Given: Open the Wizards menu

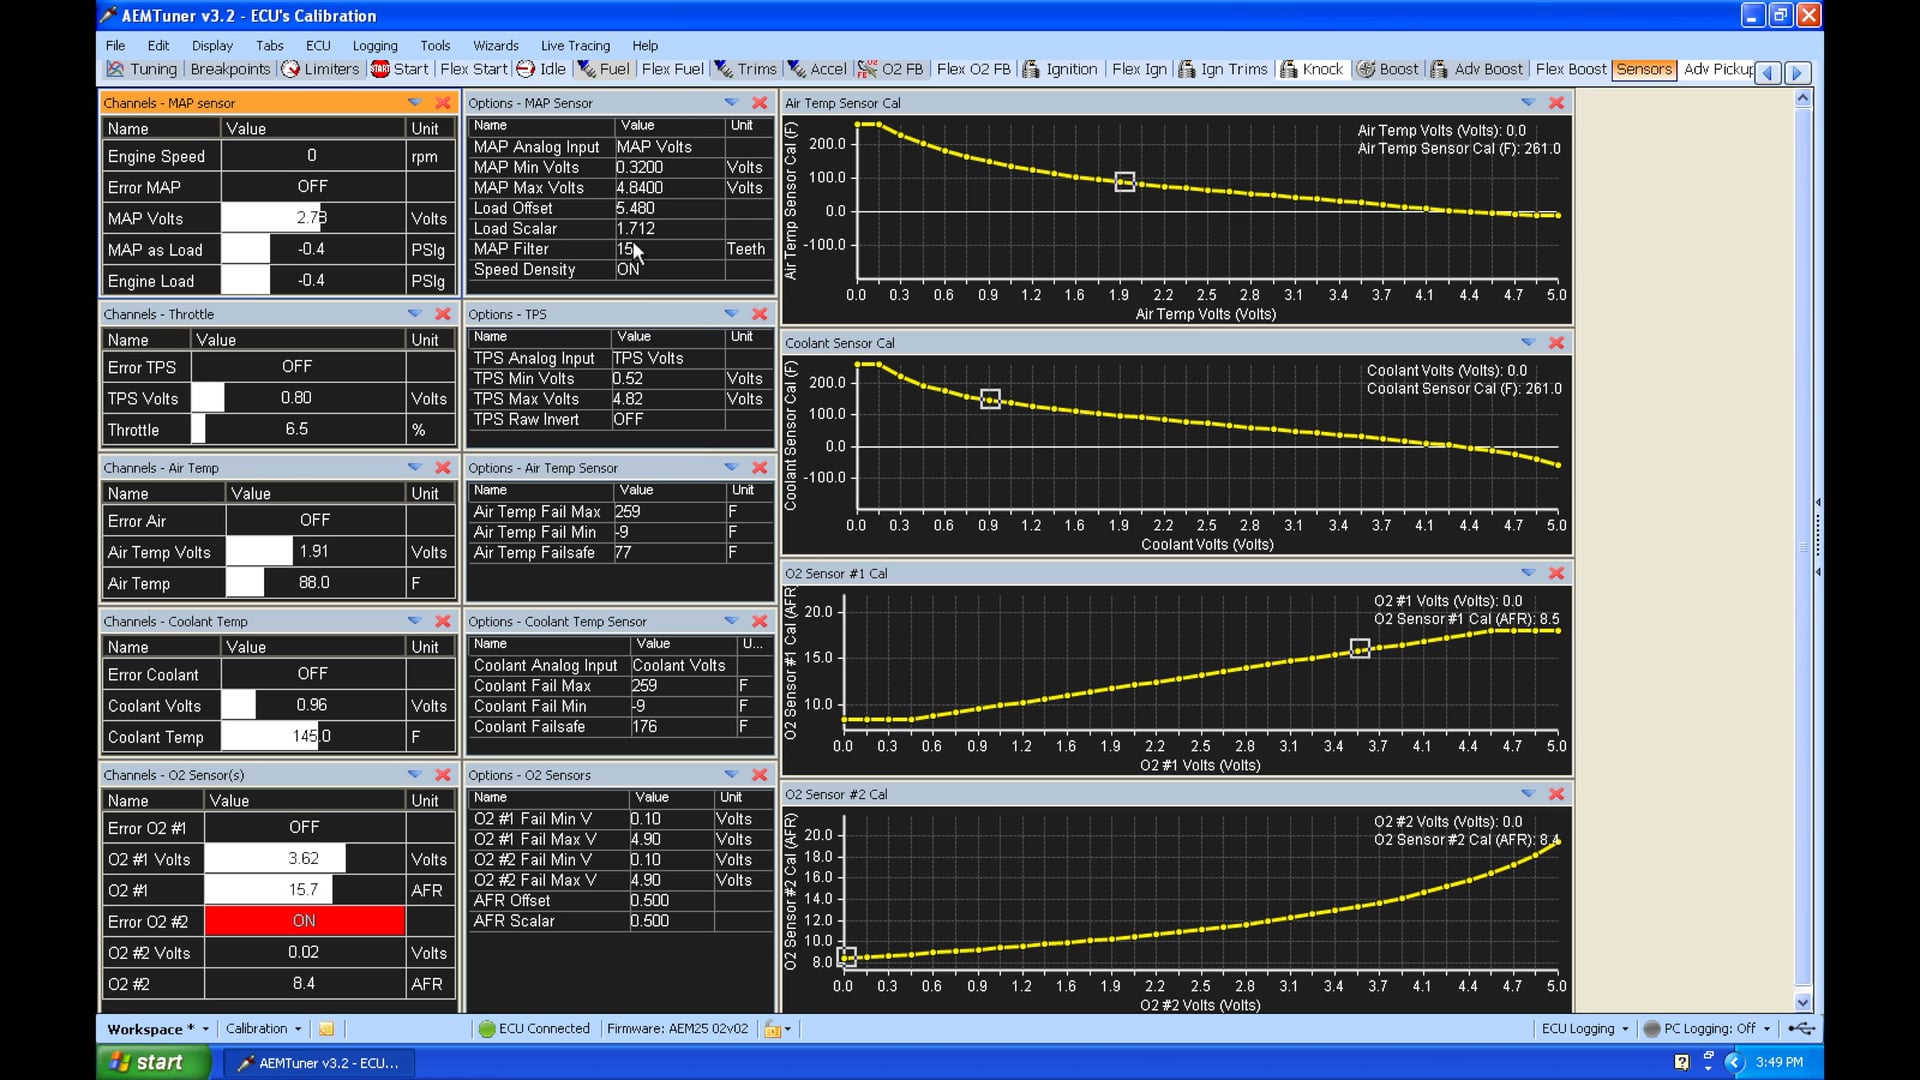Looking at the screenshot, I should point(496,45).
